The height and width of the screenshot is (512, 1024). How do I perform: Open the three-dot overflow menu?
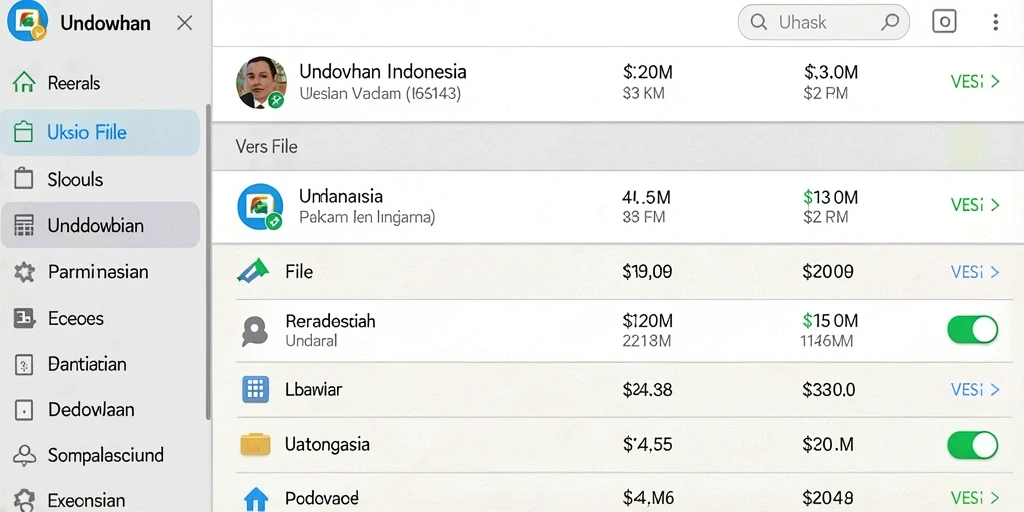[995, 22]
